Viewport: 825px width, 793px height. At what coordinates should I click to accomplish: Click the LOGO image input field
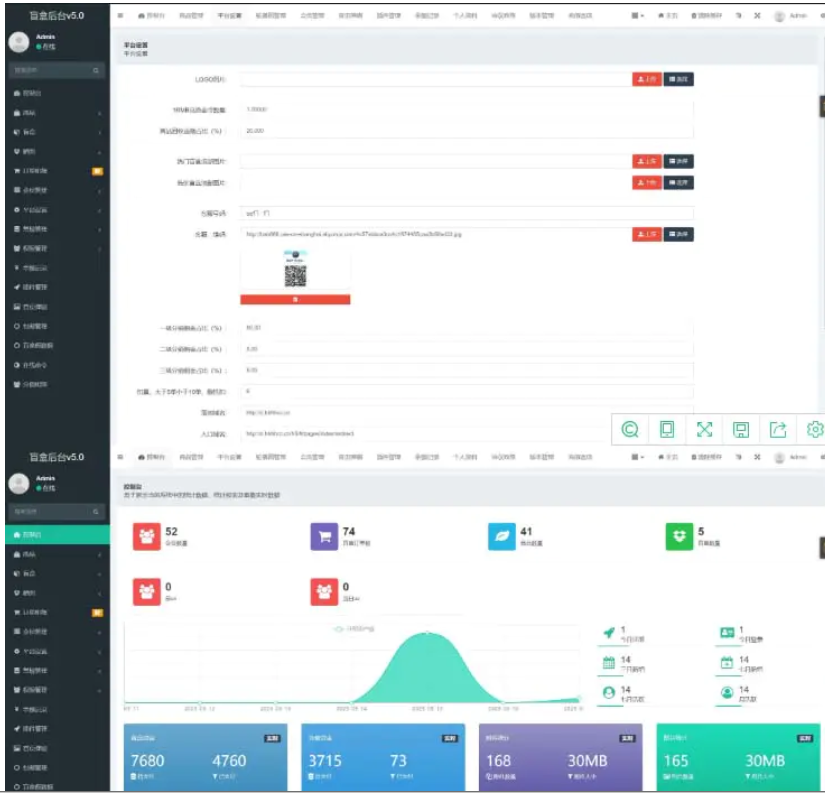coord(436,79)
